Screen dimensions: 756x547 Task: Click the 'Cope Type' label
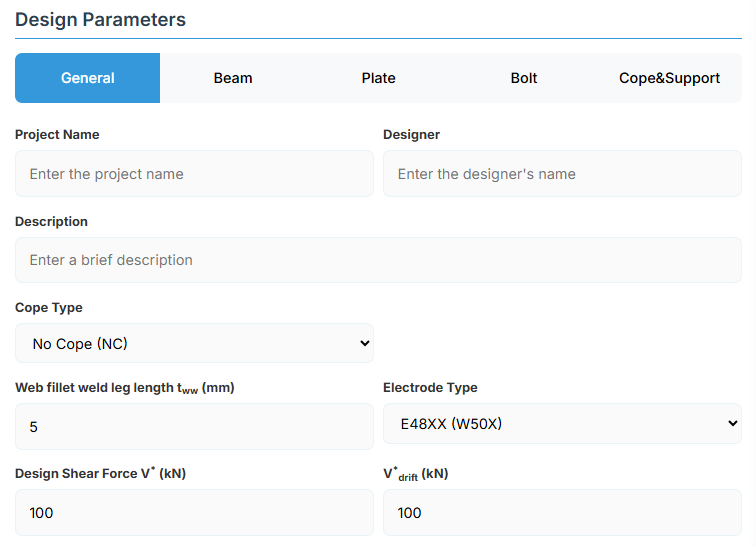coord(49,308)
